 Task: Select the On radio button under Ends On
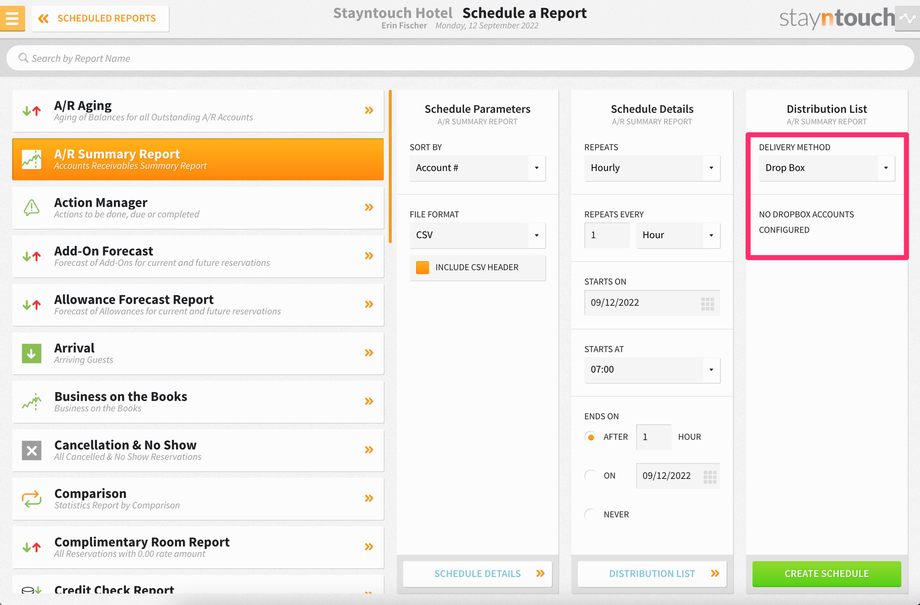(x=590, y=476)
